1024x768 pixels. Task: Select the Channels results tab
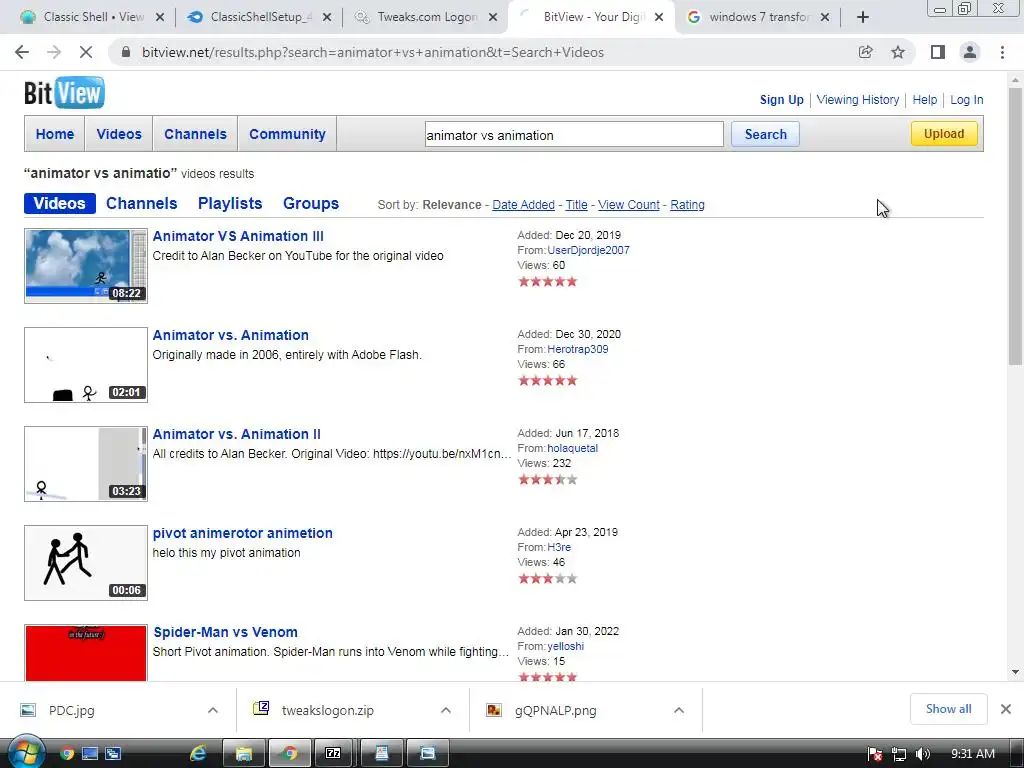coord(142,203)
